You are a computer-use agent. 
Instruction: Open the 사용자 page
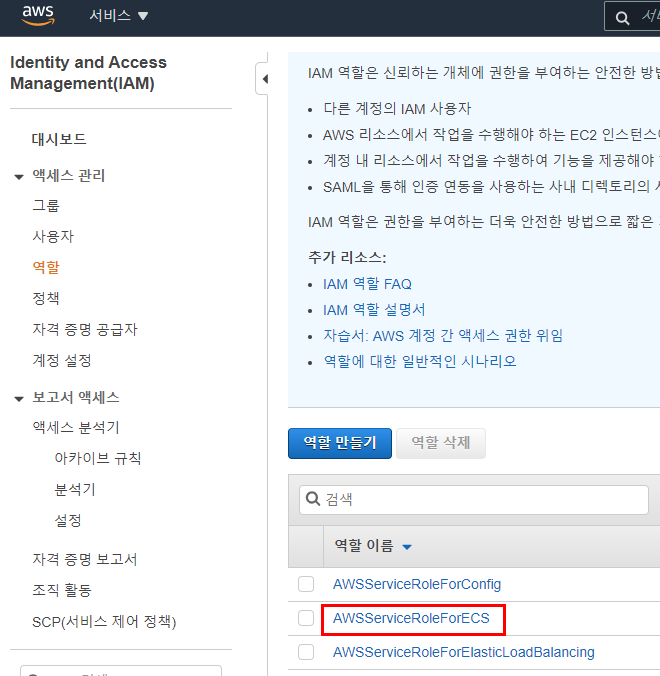53,236
